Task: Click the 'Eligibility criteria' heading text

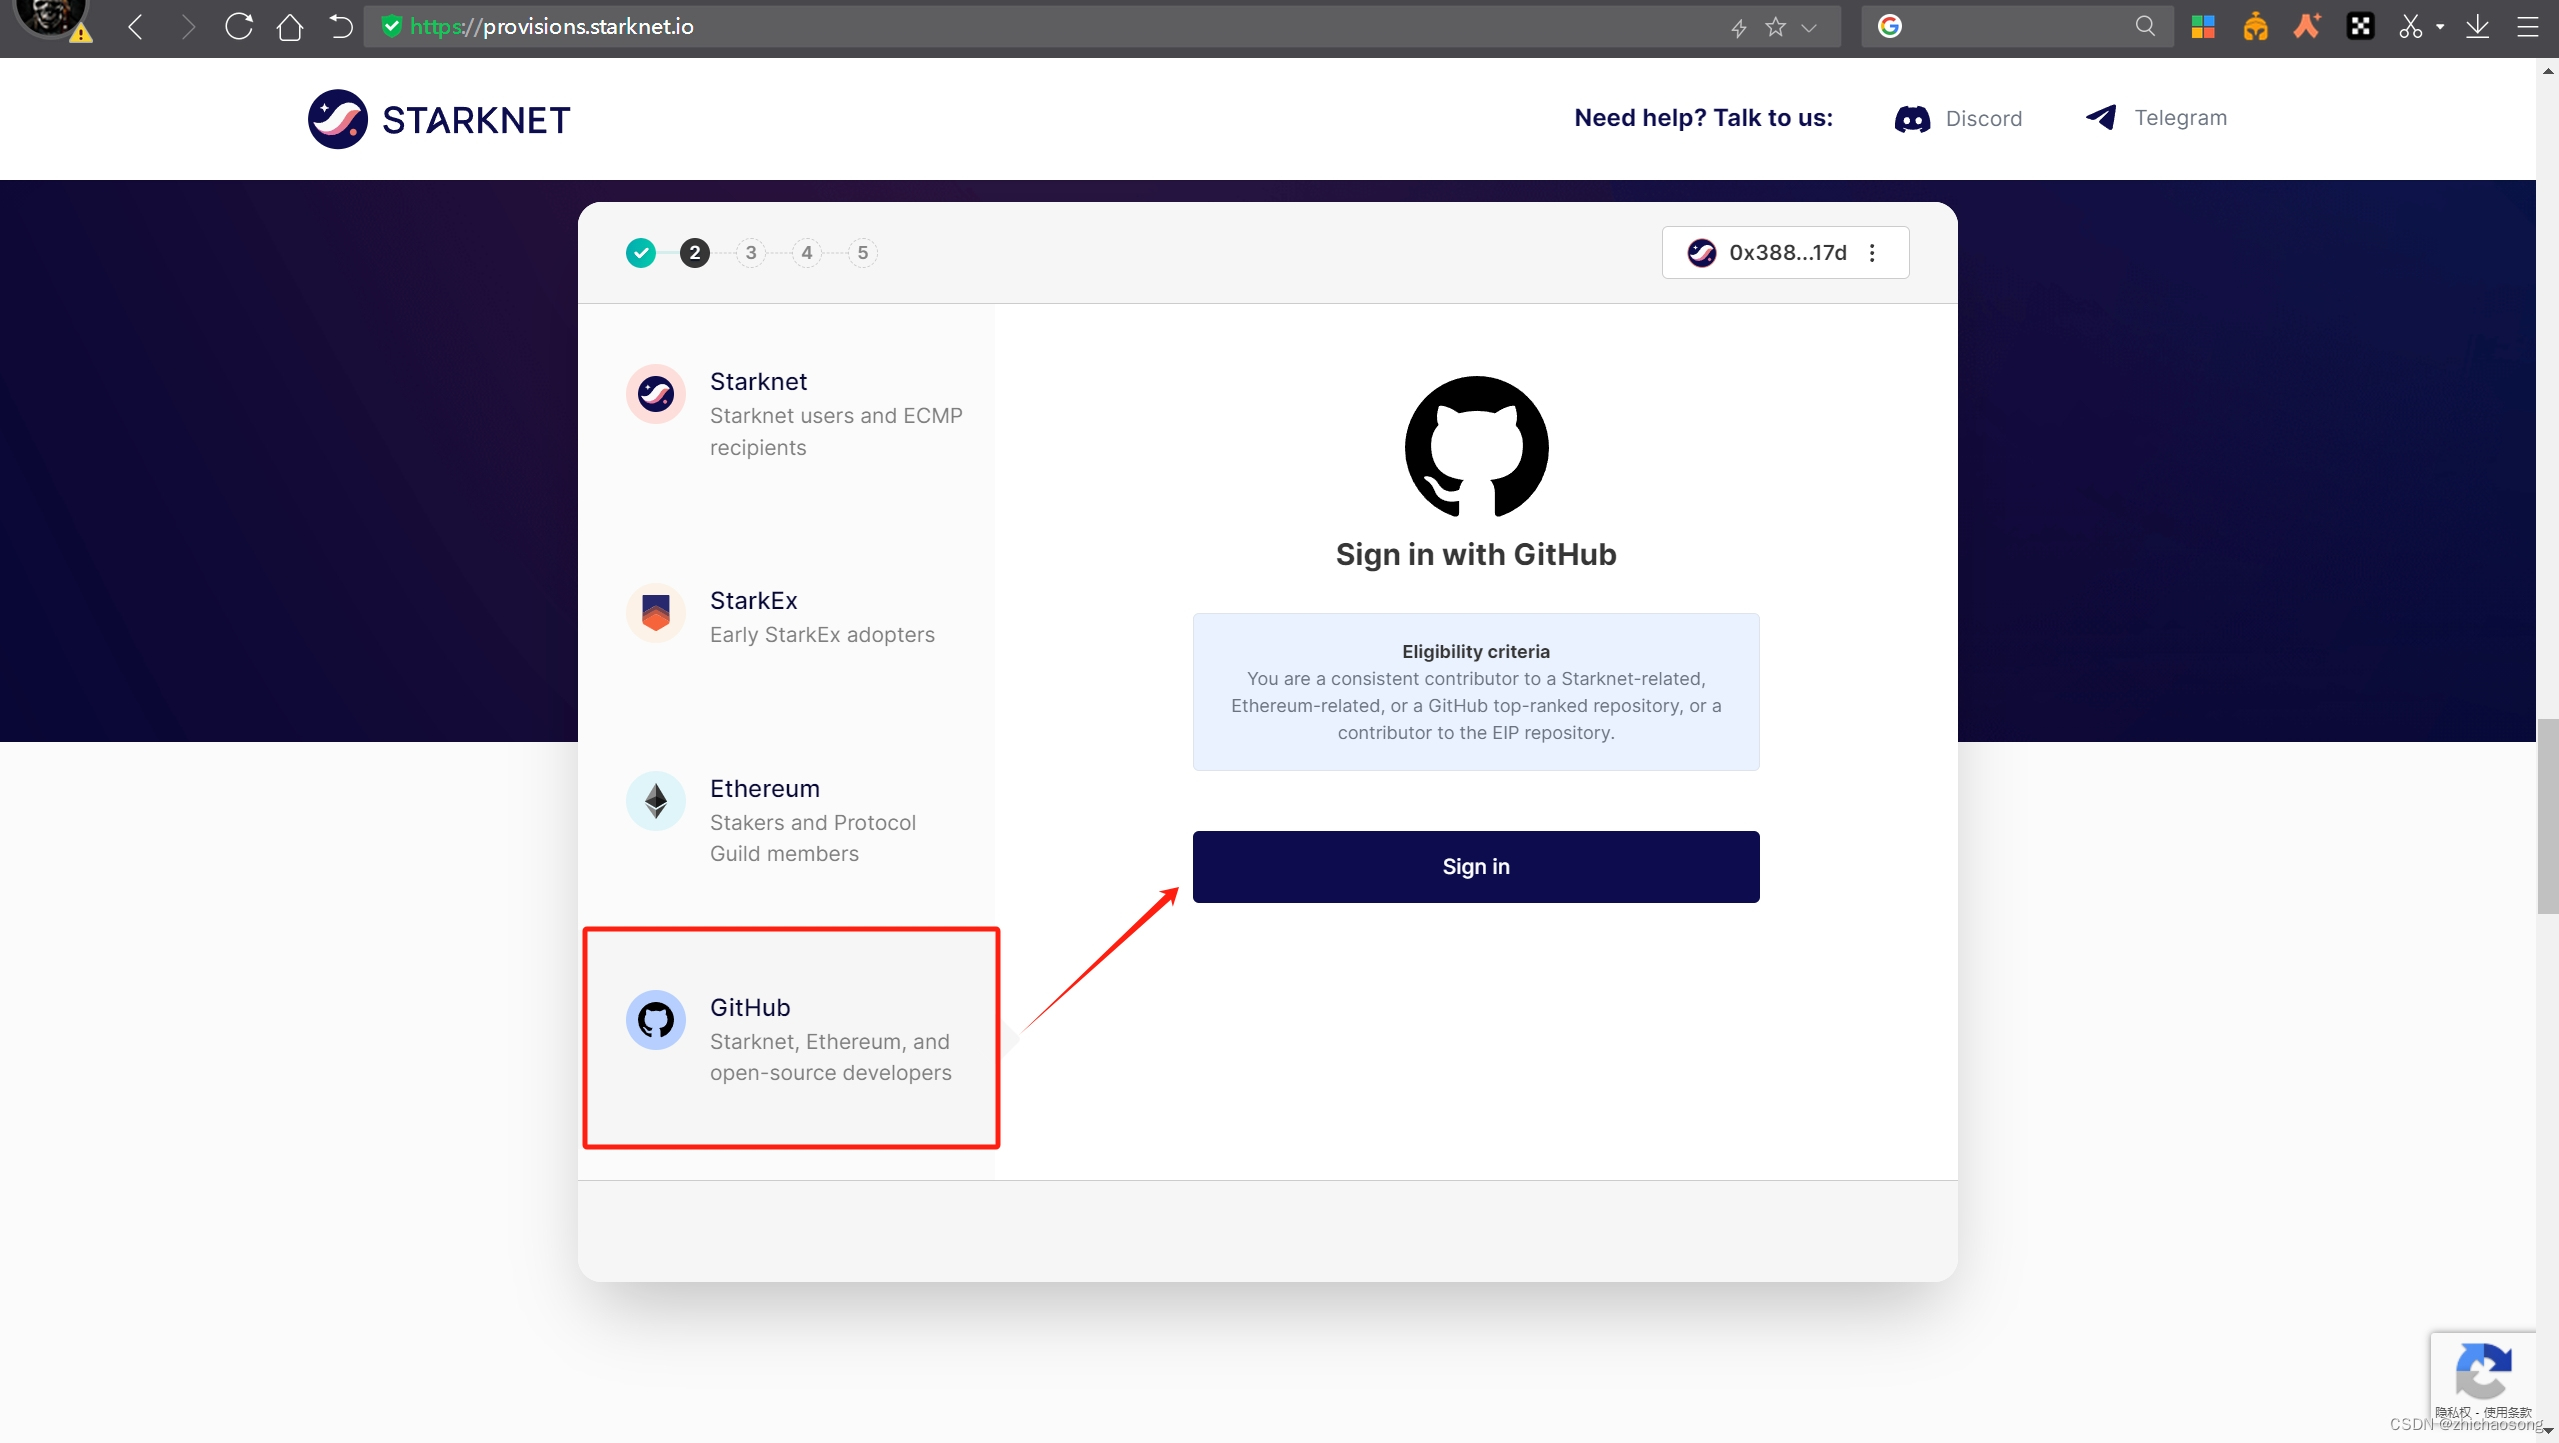Action: click(x=1475, y=652)
